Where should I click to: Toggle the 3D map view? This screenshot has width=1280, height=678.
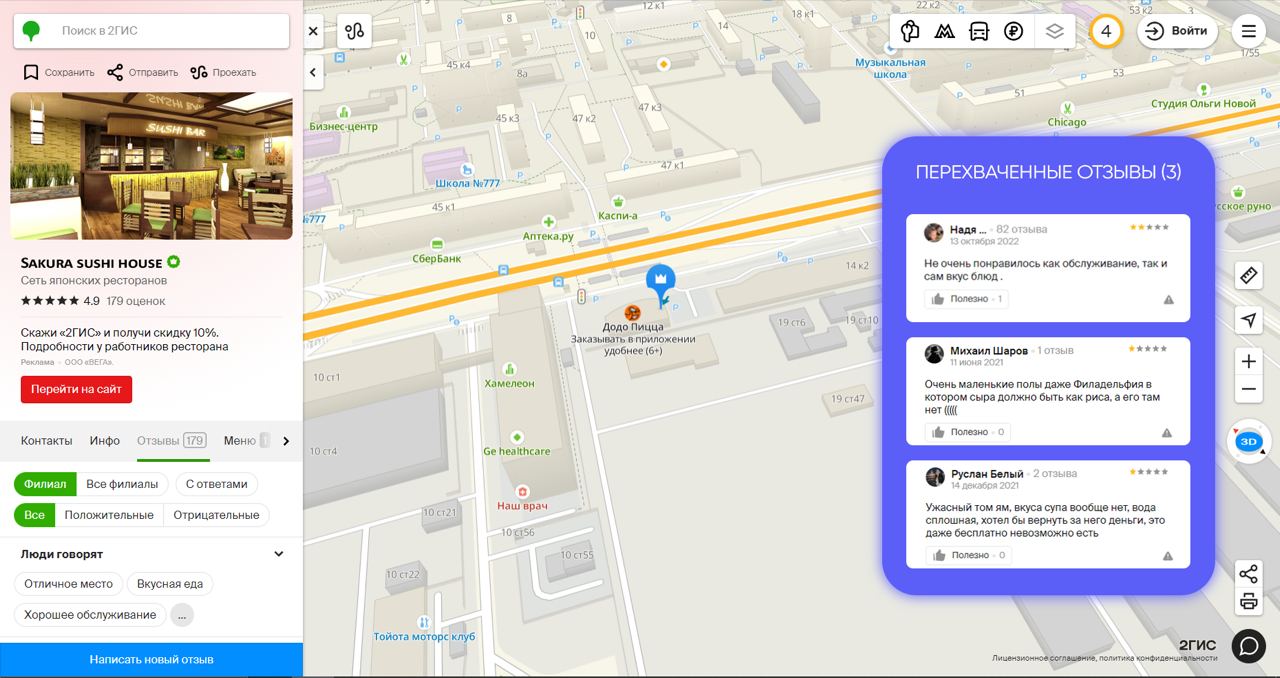click(1248, 441)
